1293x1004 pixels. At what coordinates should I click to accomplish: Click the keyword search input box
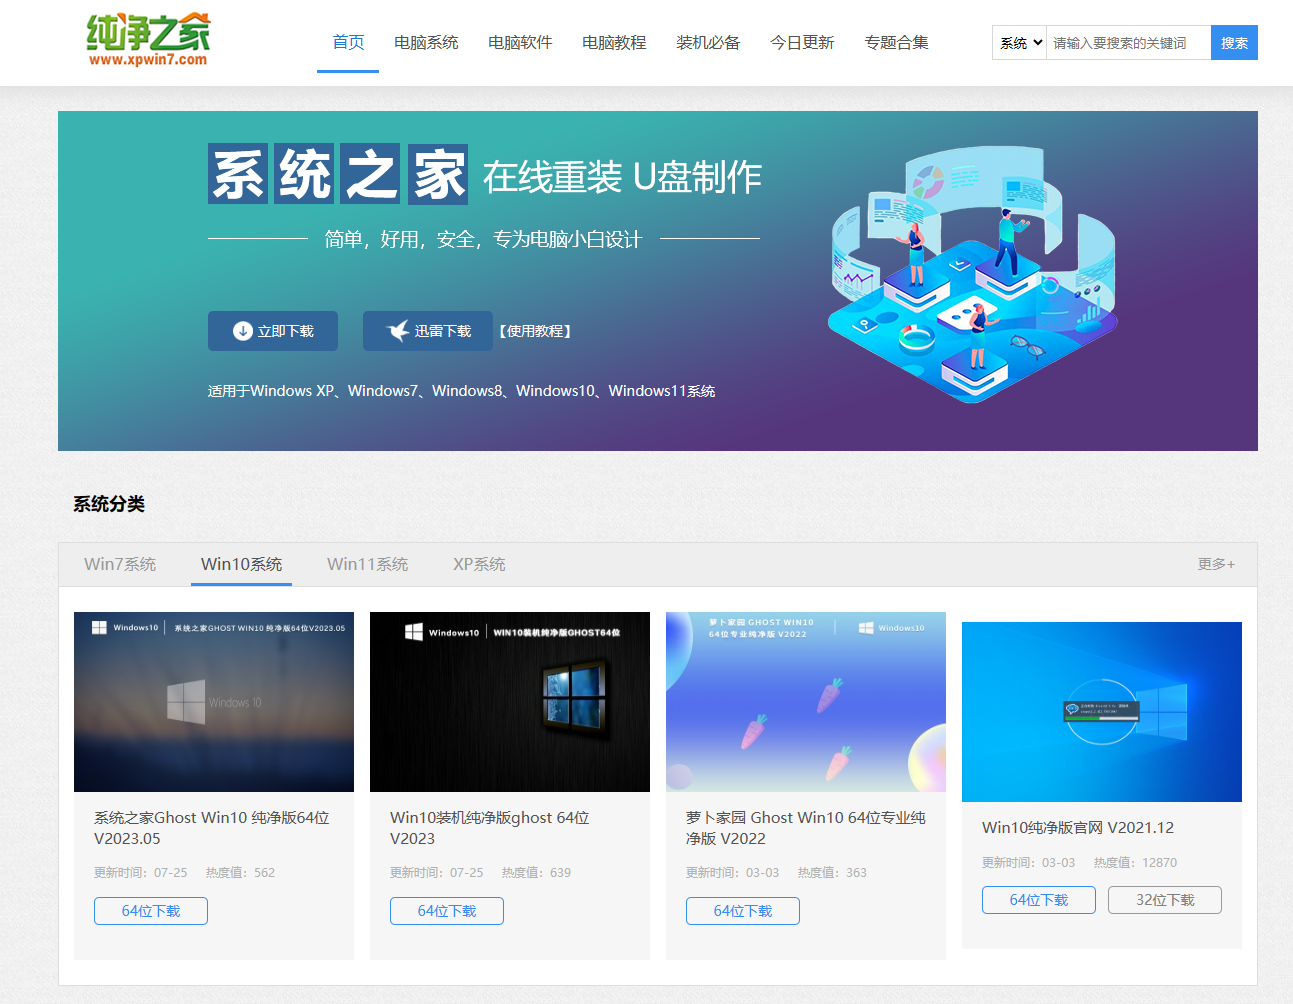(x=1128, y=42)
